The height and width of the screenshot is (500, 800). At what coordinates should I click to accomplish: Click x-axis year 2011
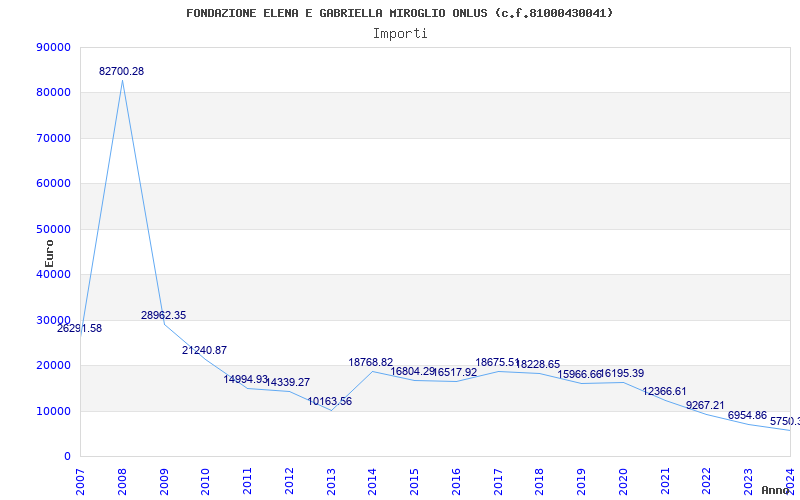click(247, 482)
